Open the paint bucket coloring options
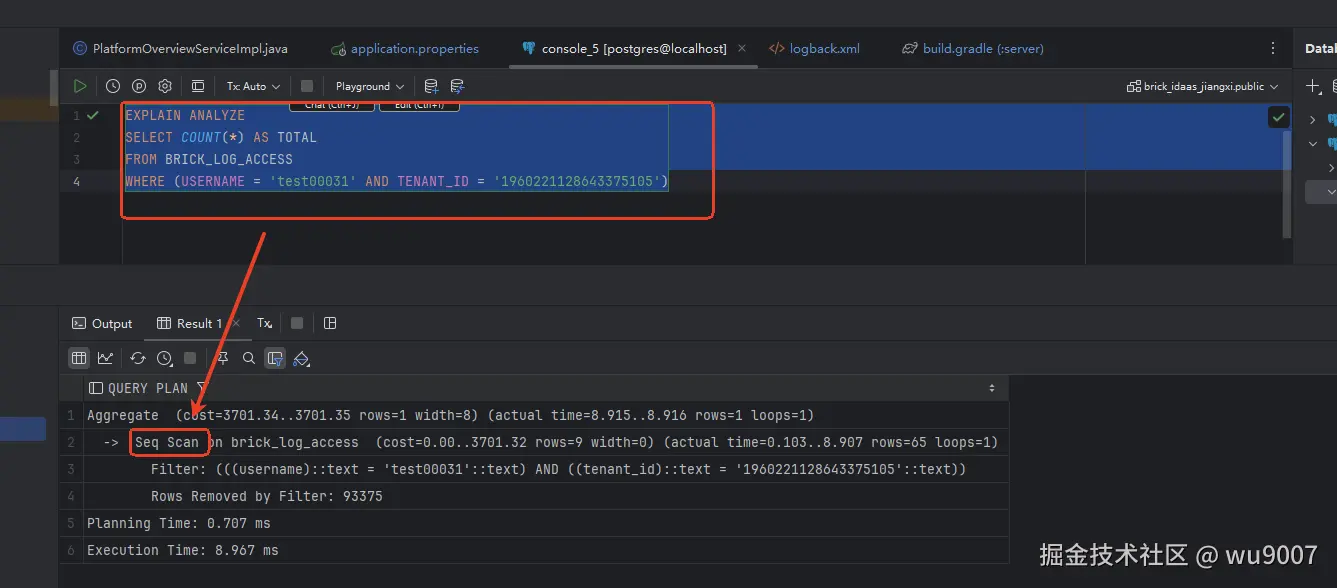The width and height of the screenshot is (1337, 588). [x=302, y=357]
